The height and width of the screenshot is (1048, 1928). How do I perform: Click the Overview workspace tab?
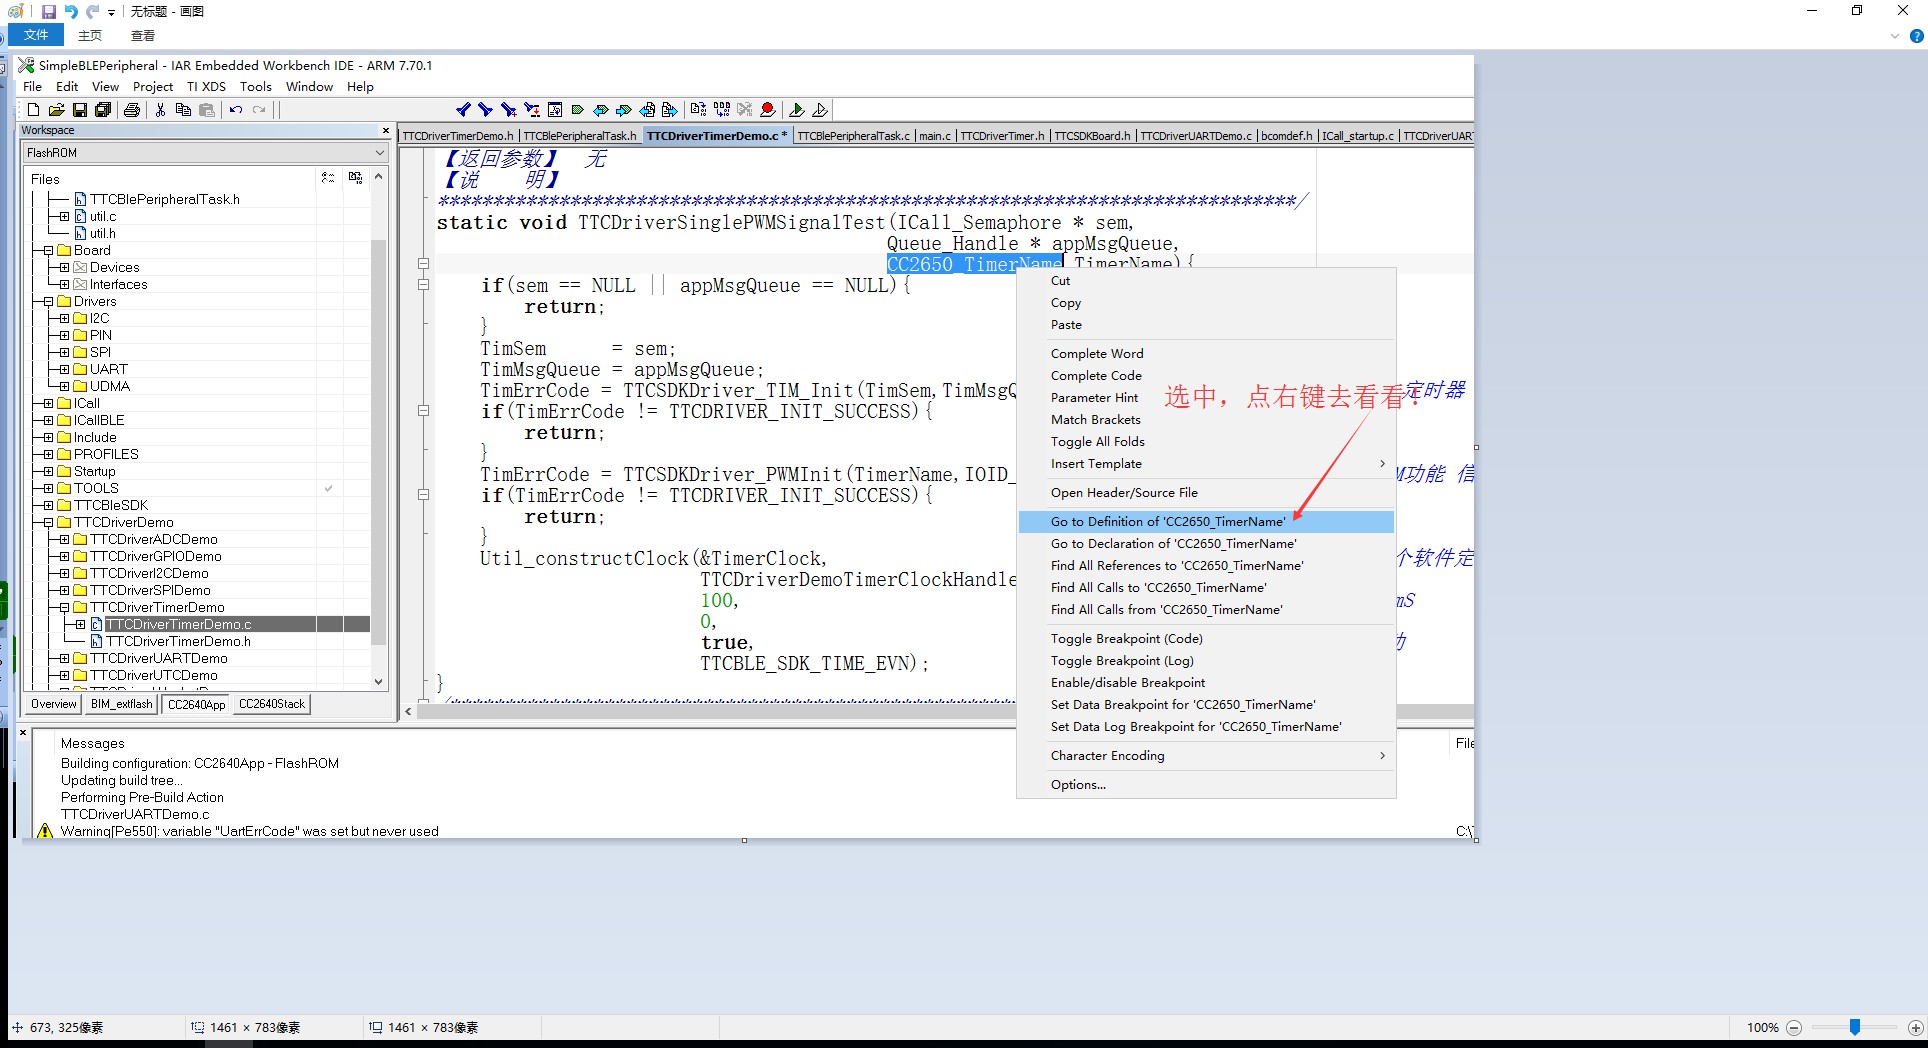[x=54, y=704]
